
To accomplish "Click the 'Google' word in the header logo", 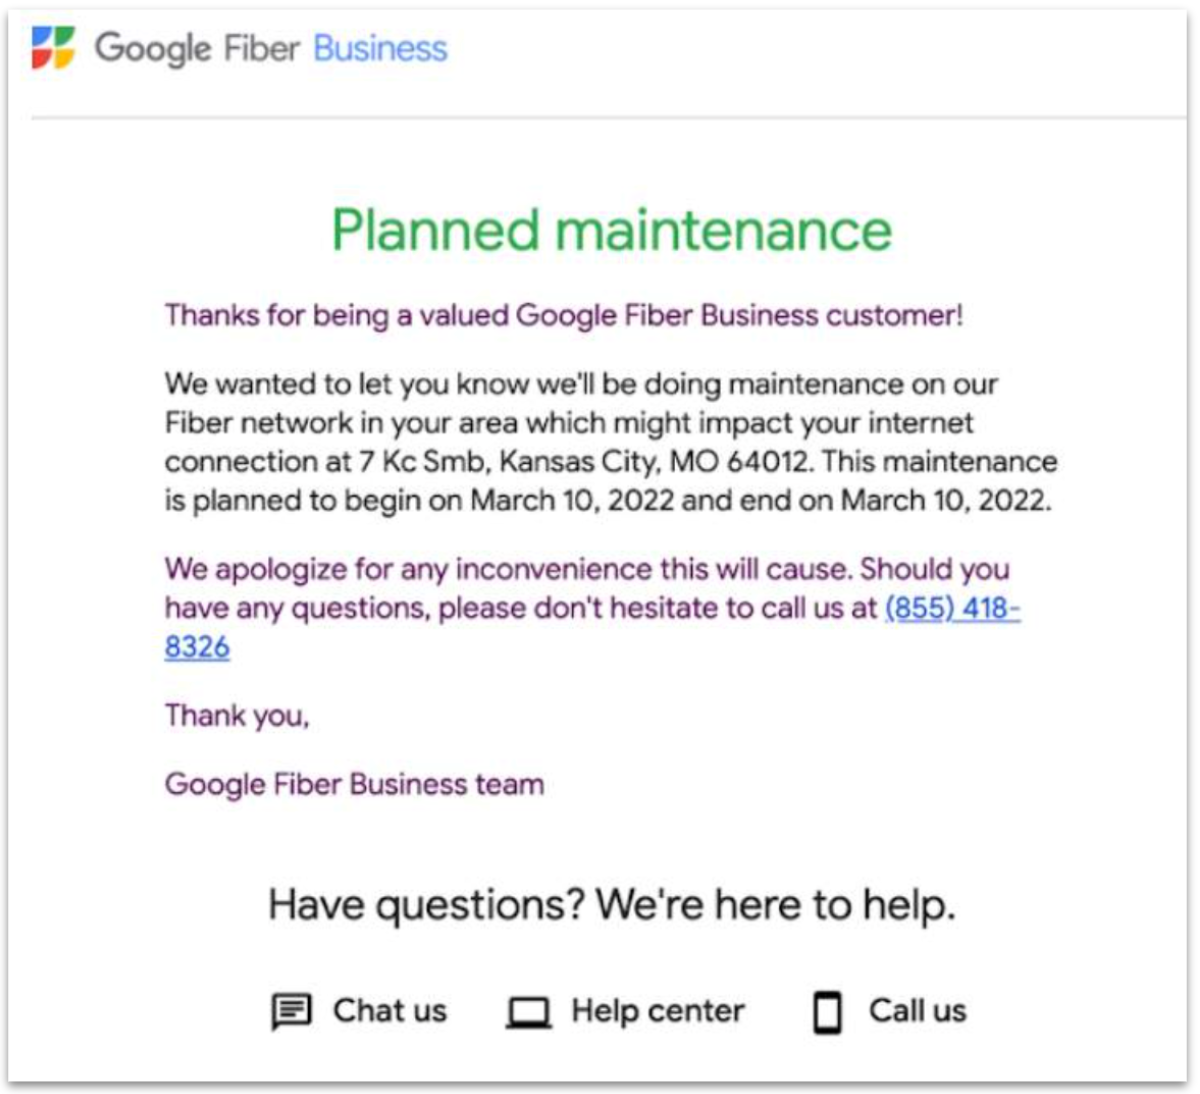I will (x=153, y=49).
